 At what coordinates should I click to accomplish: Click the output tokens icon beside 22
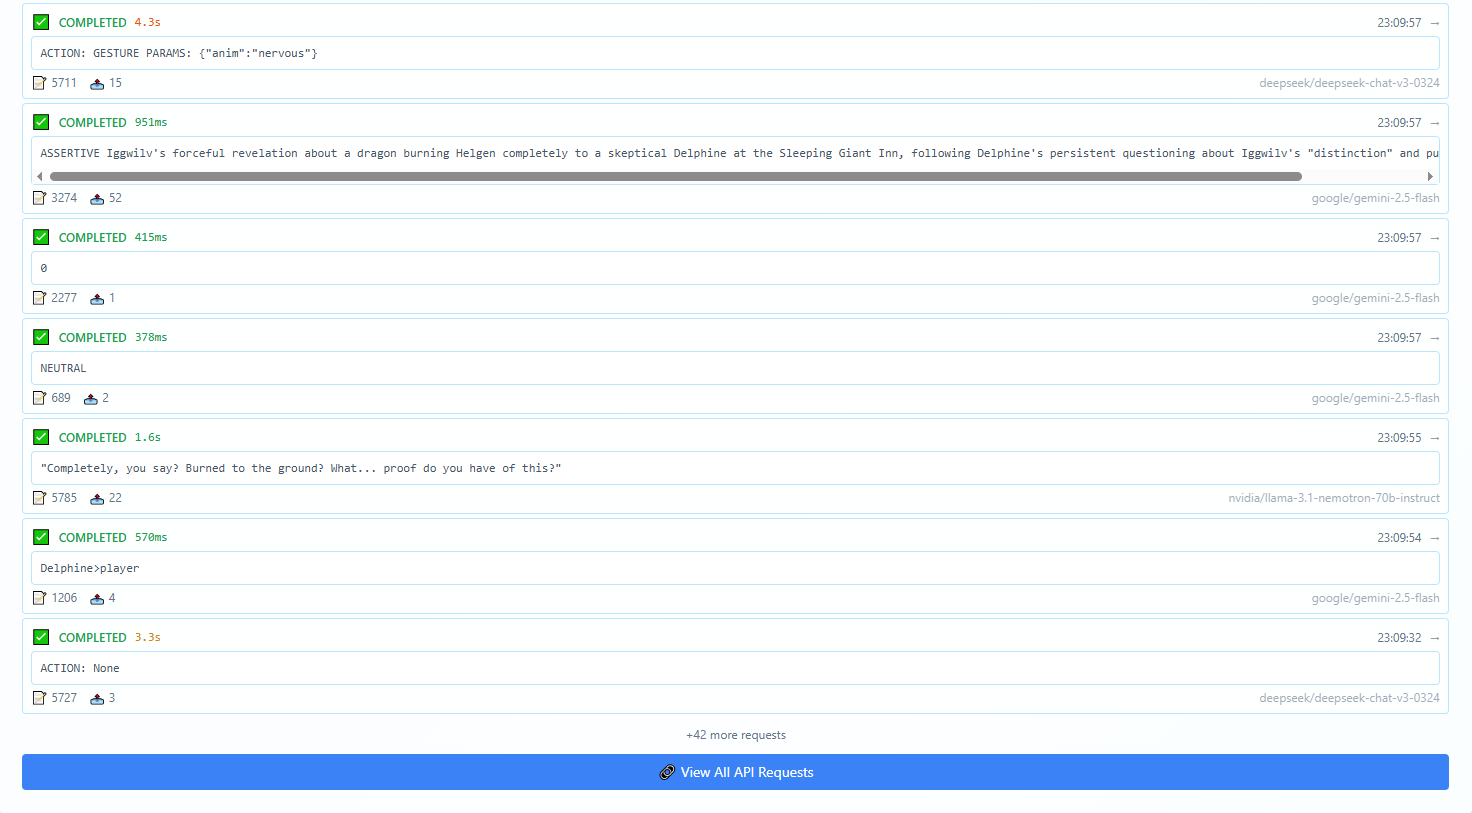coord(97,499)
